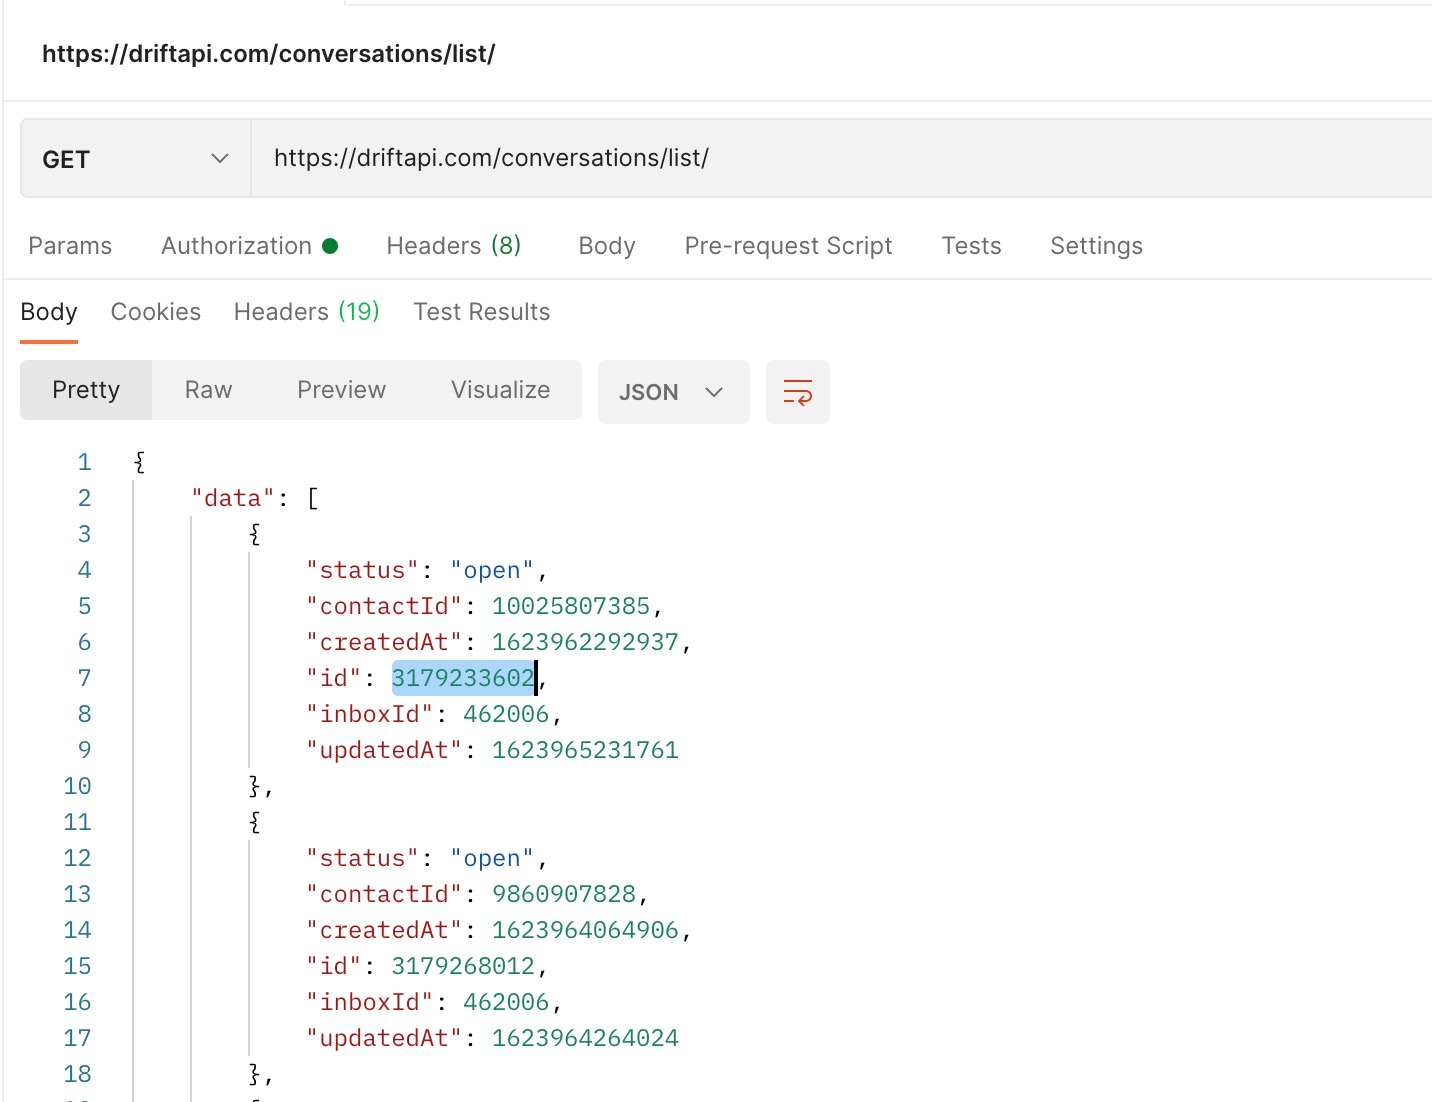Click the updatedAt value 1623964264024
1432x1102 pixels.
click(x=585, y=1038)
